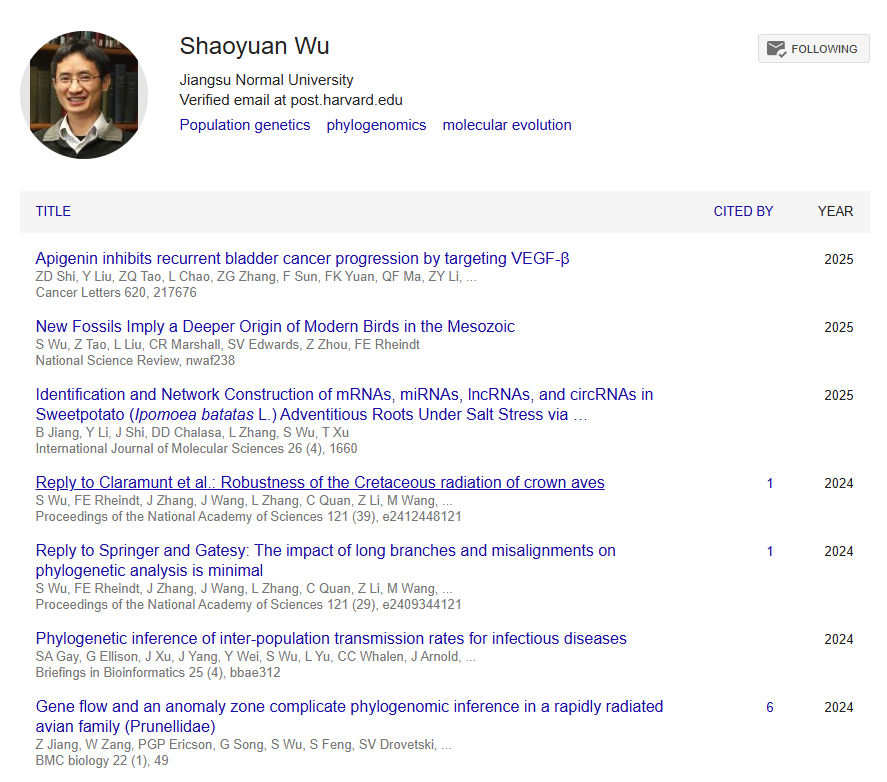The width and height of the screenshot is (887, 782).
Task: Click author list starting ZD Shi, Y Liu
Action: pos(256,277)
